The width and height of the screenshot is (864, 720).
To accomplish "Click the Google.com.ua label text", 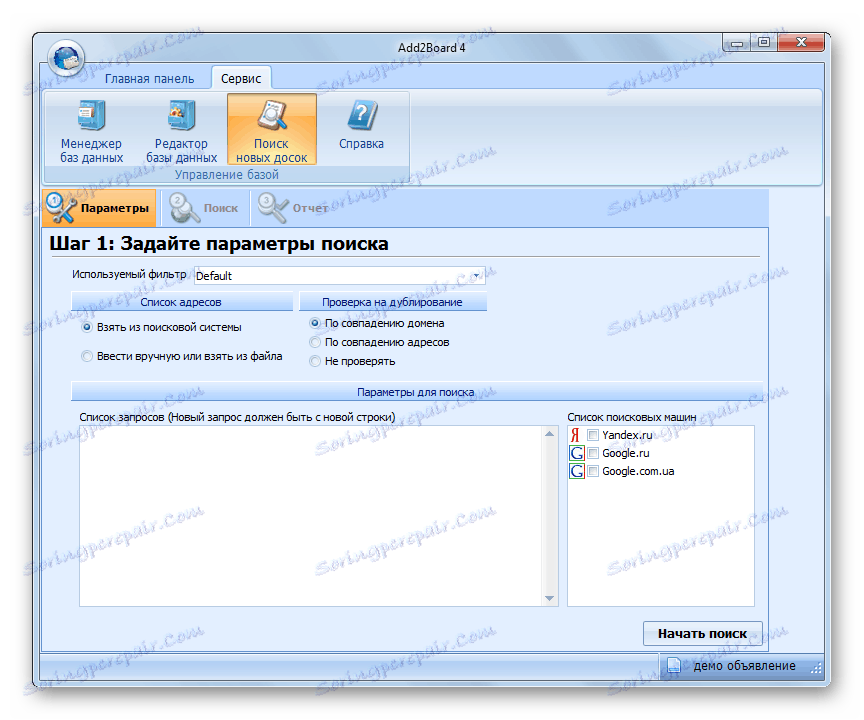I will [638, 472].
